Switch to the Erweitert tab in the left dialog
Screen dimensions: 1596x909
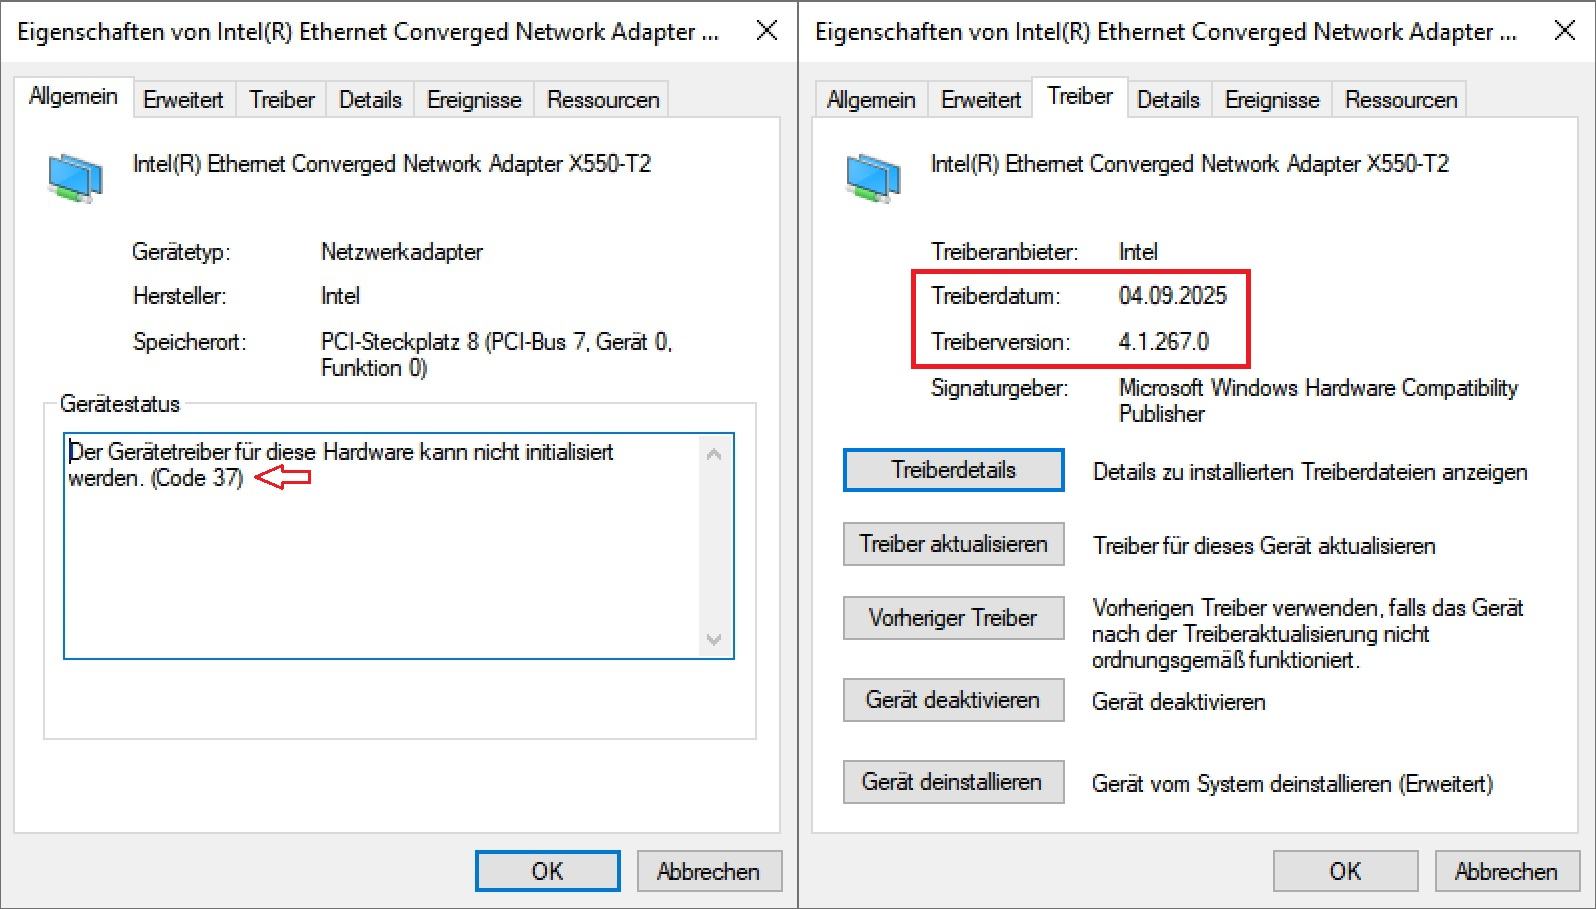(x=183, y=99)
